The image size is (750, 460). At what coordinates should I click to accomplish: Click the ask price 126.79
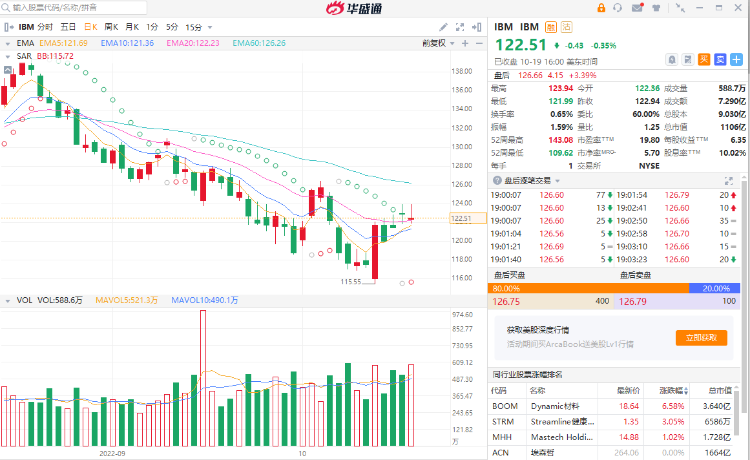click(x=632, y=302)
